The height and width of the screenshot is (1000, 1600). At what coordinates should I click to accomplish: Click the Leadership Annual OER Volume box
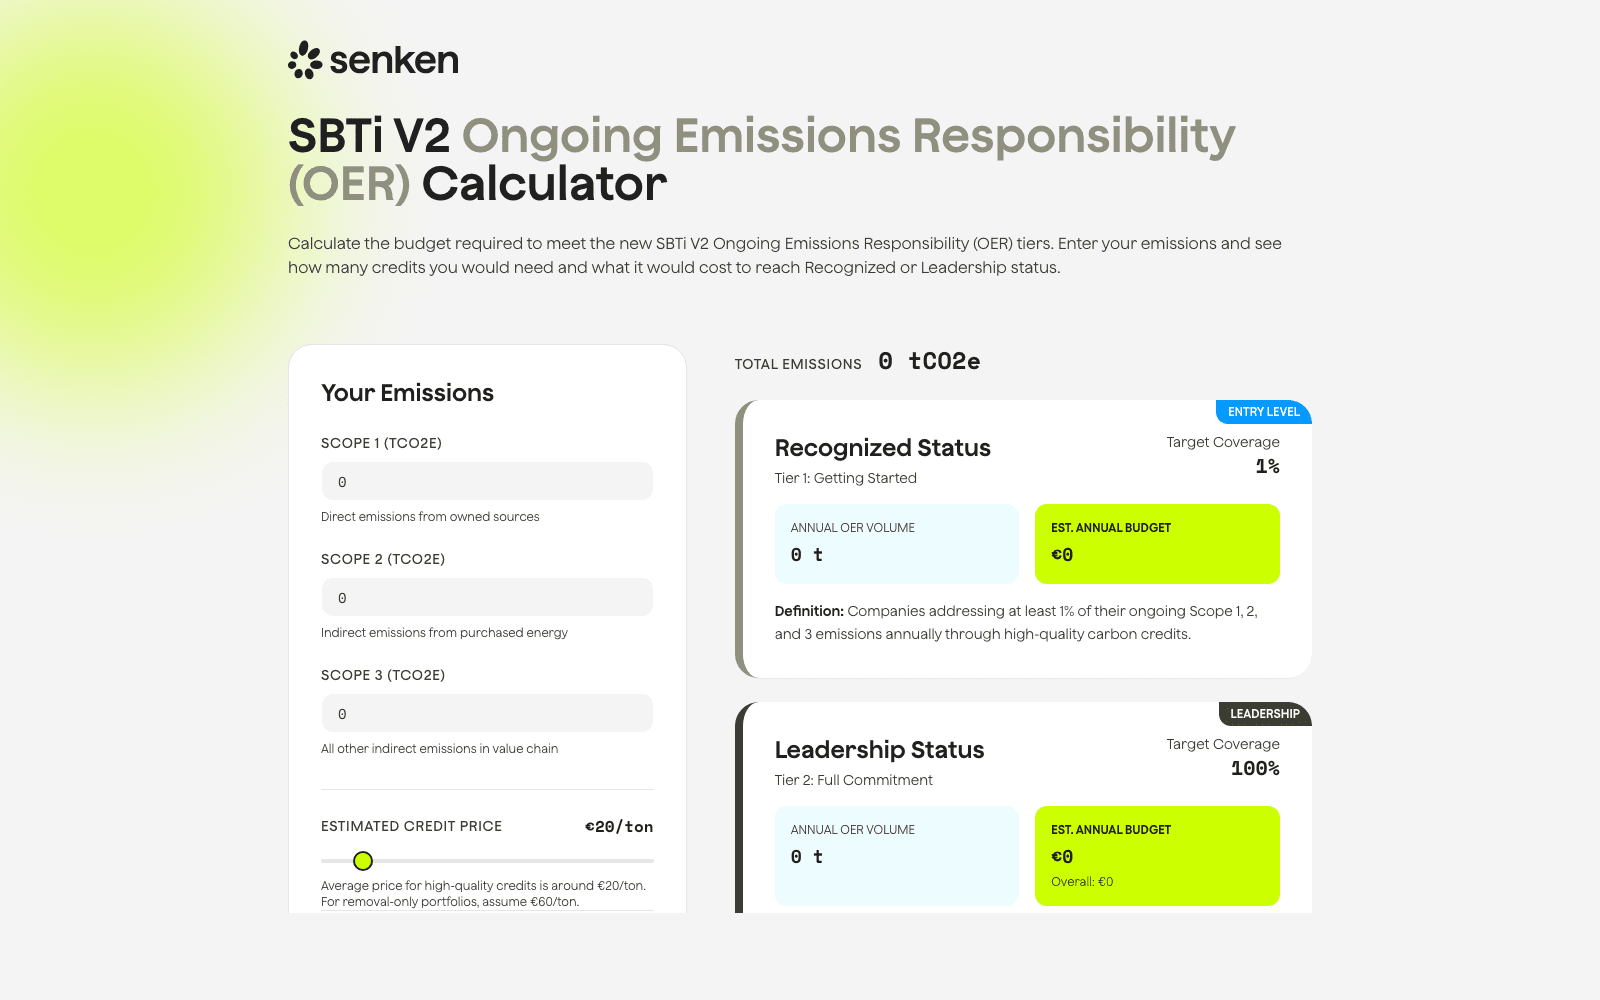[x=897, y=856]
